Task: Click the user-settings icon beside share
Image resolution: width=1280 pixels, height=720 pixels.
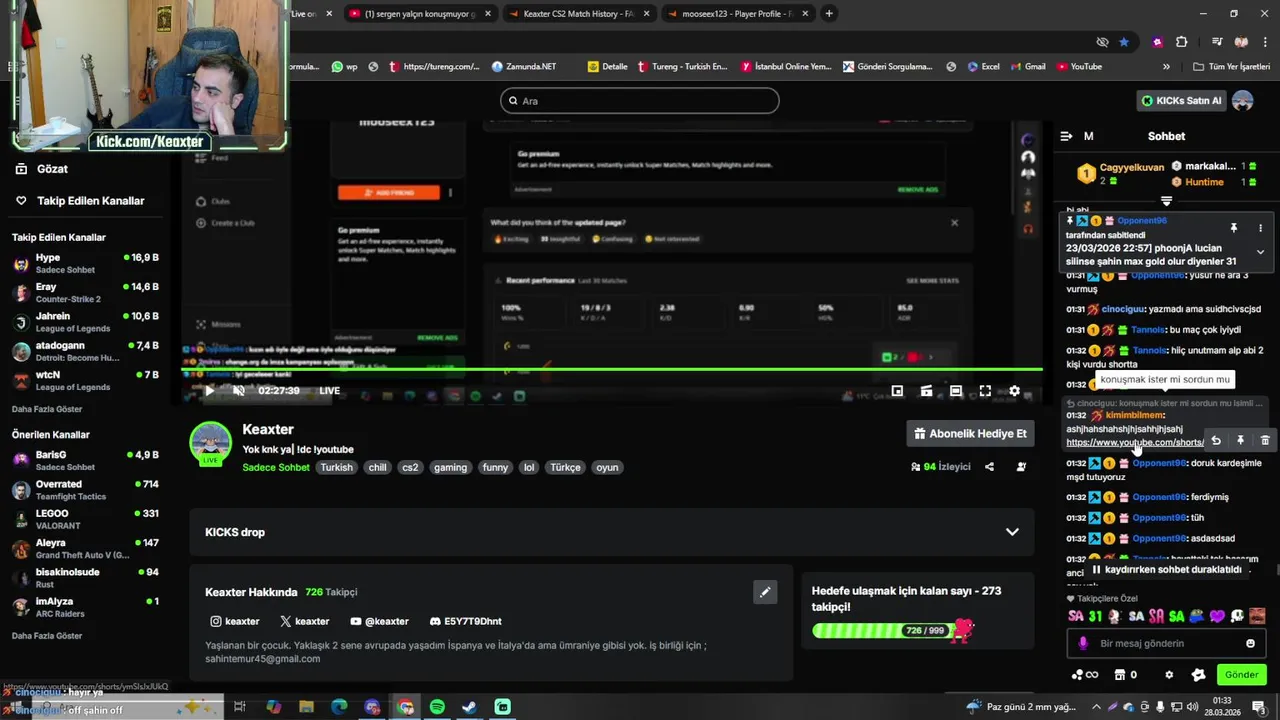Action: pos(1021,467)
